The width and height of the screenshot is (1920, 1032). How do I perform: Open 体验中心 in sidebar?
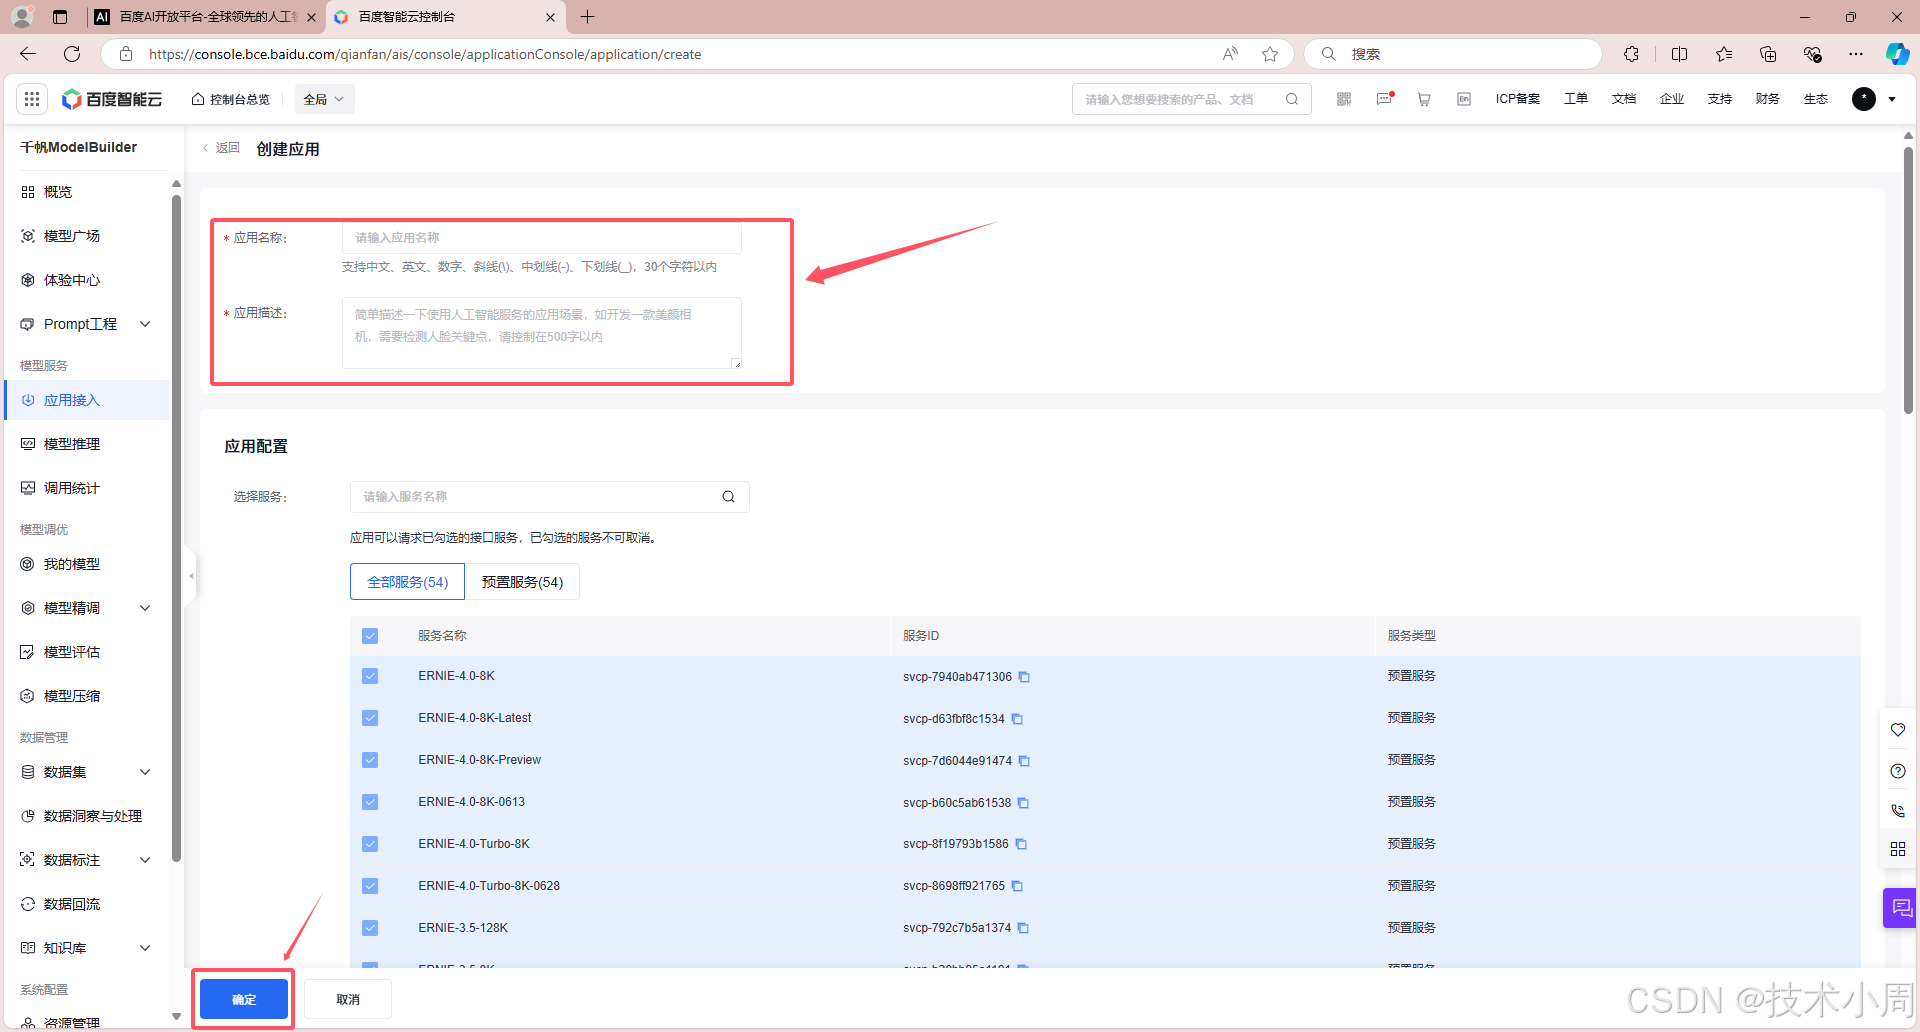[x=72, y=280]
